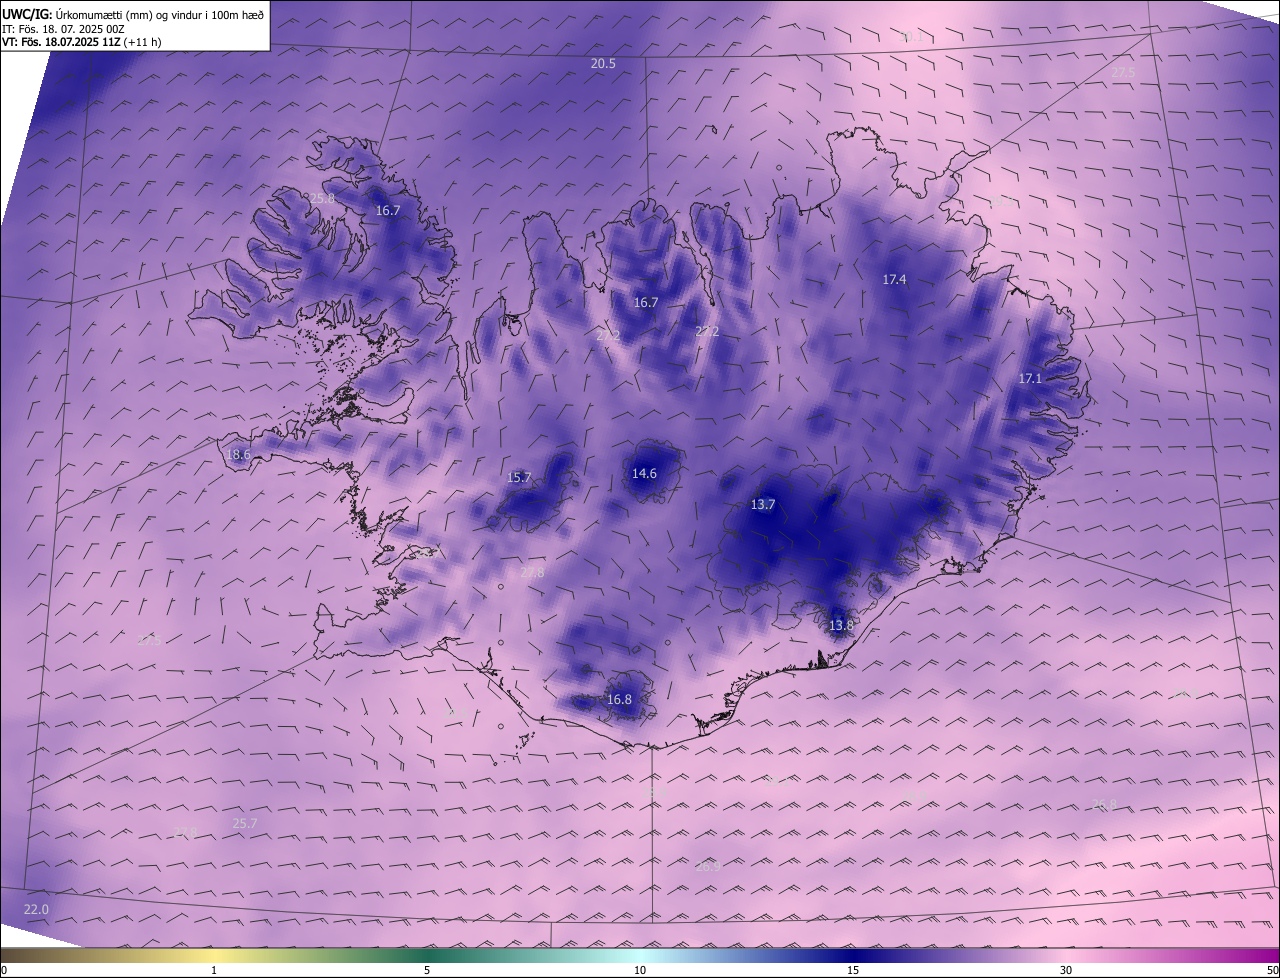Click the 26.8 value label
The height and width of the screenshot is (978, 1280).
click(1104, 803)
